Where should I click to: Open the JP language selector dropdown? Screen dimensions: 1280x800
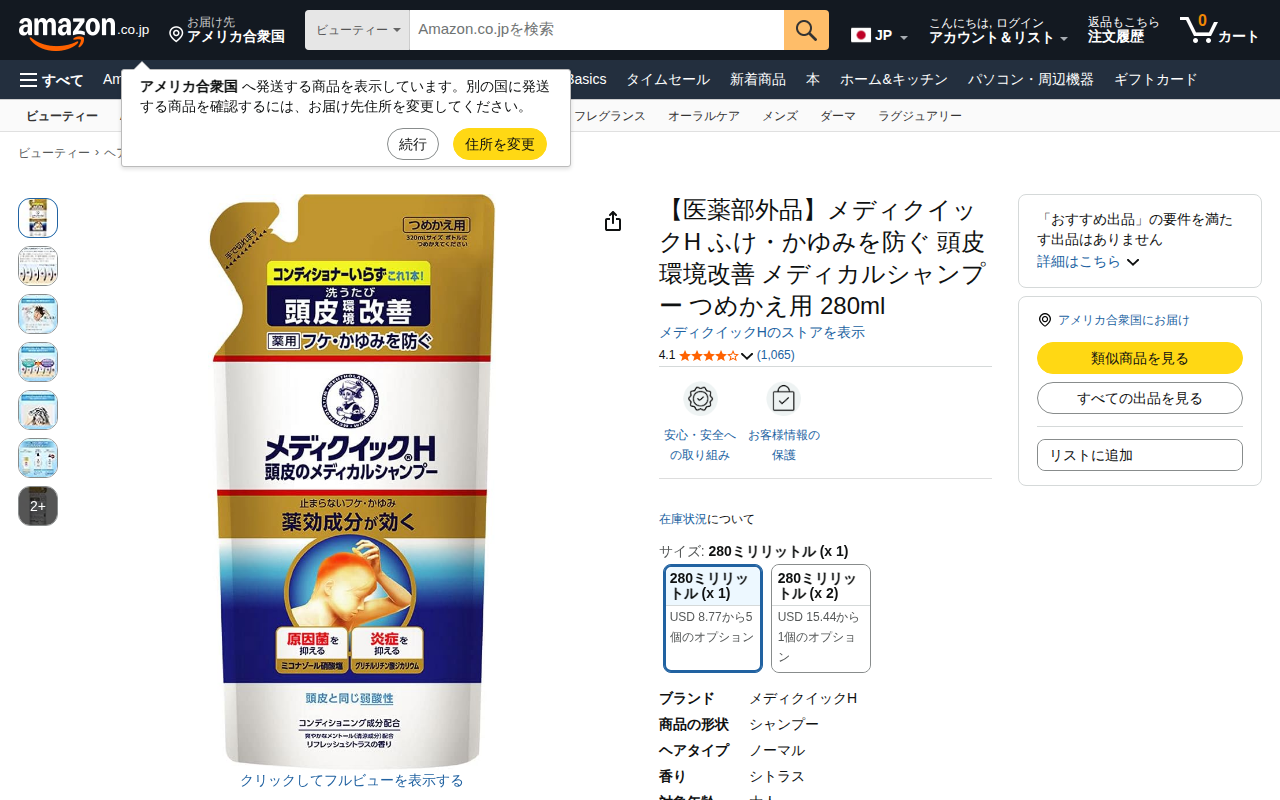click(x=879, y=36)
